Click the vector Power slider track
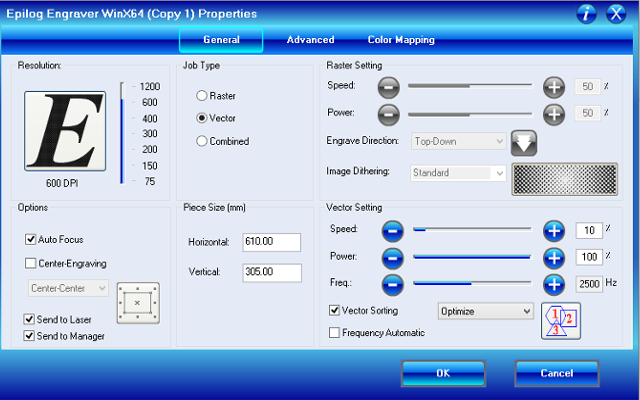Screen dimensions: 640x400 click(x=472, y=257)
